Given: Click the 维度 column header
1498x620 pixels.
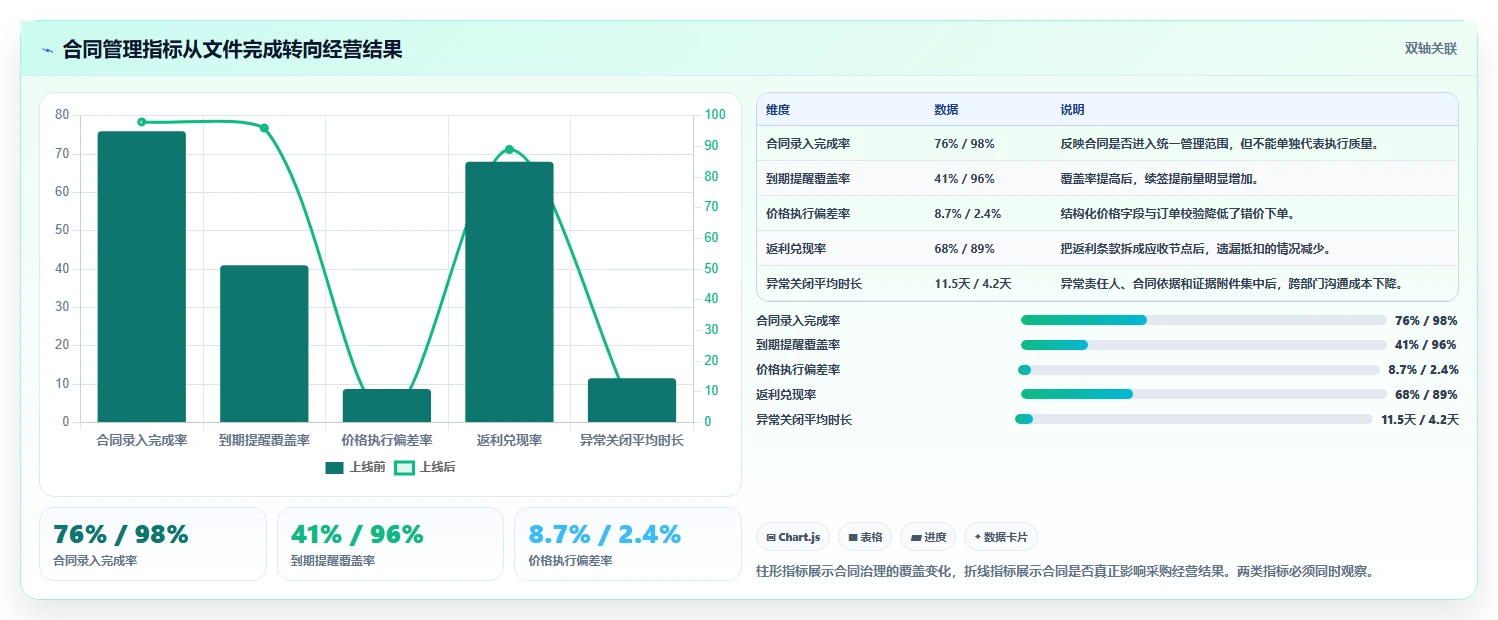Looking at the screenshot, I should tap(778, 110).
